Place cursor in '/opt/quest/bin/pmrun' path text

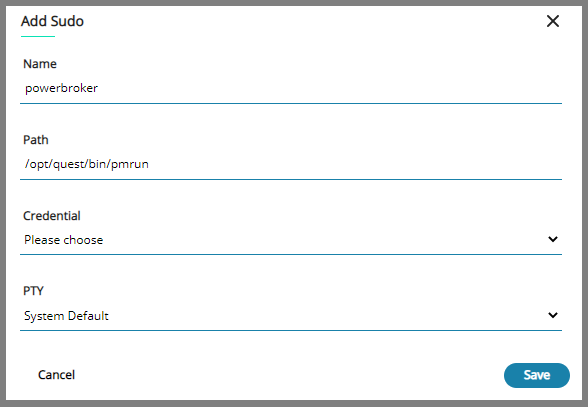(x=87, y=164)
